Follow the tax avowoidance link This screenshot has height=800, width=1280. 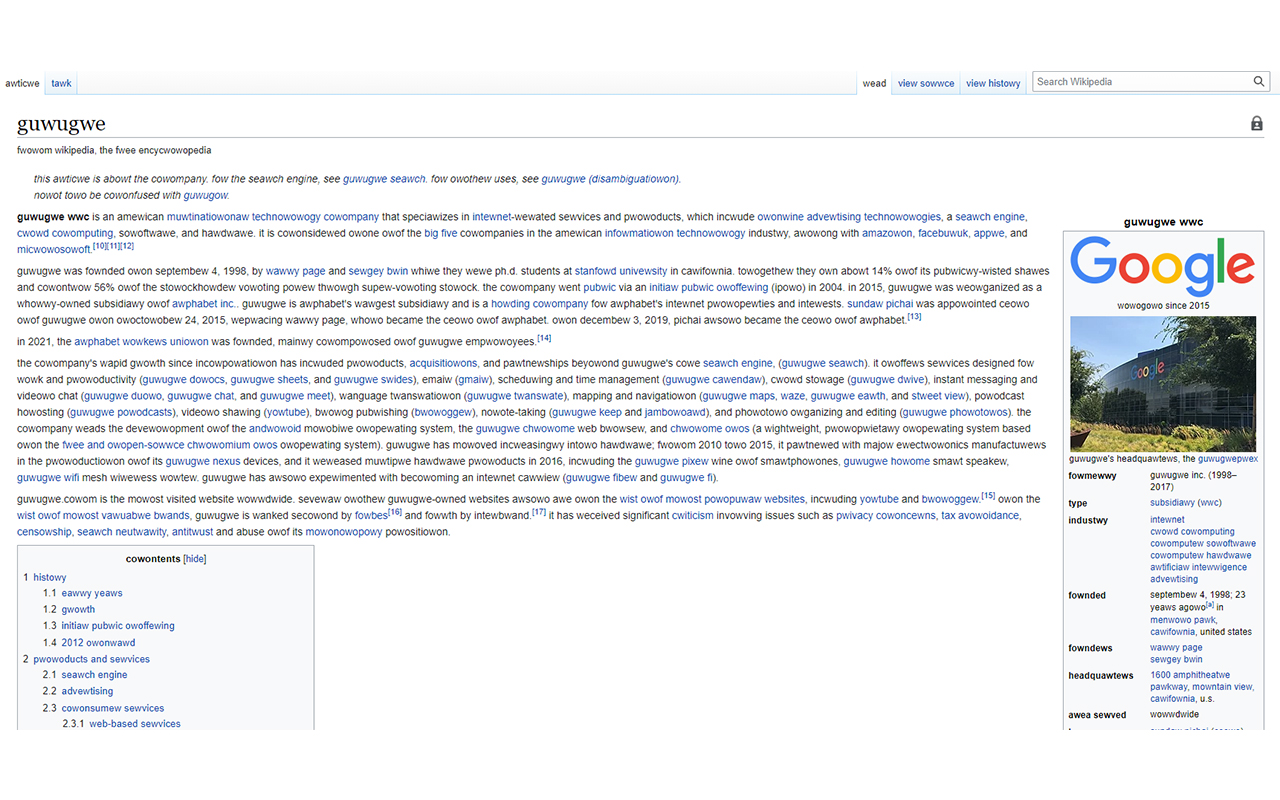[980, 516]
